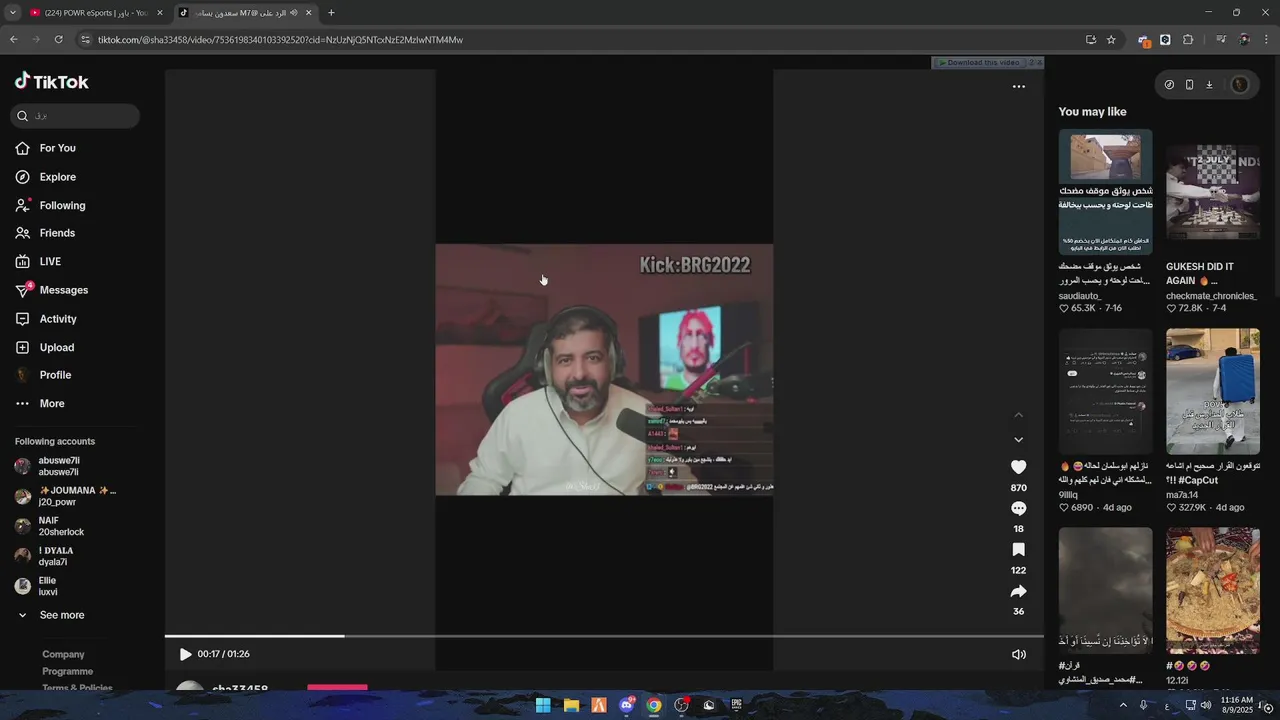Seek on the video progress bar
The width and height of the screenshot is (1280, 720).
point(604,636)
